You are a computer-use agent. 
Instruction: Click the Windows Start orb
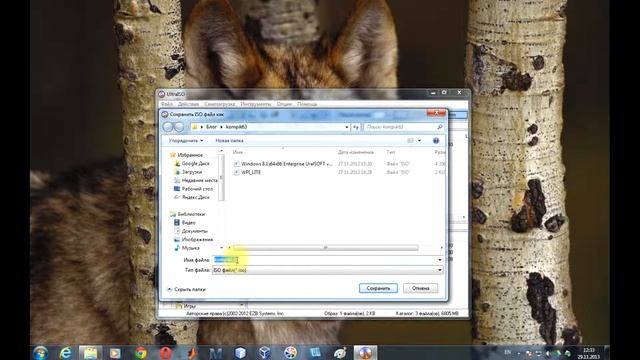(40, 353)
